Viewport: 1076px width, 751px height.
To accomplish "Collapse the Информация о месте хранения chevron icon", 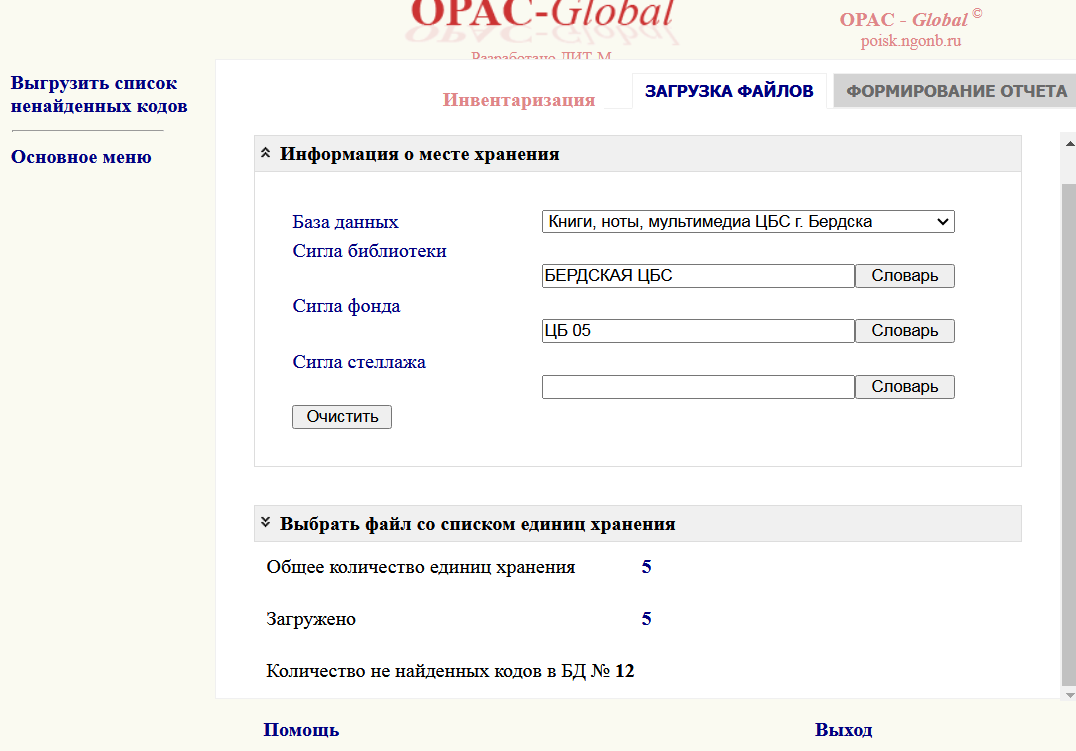I will 266,153.
